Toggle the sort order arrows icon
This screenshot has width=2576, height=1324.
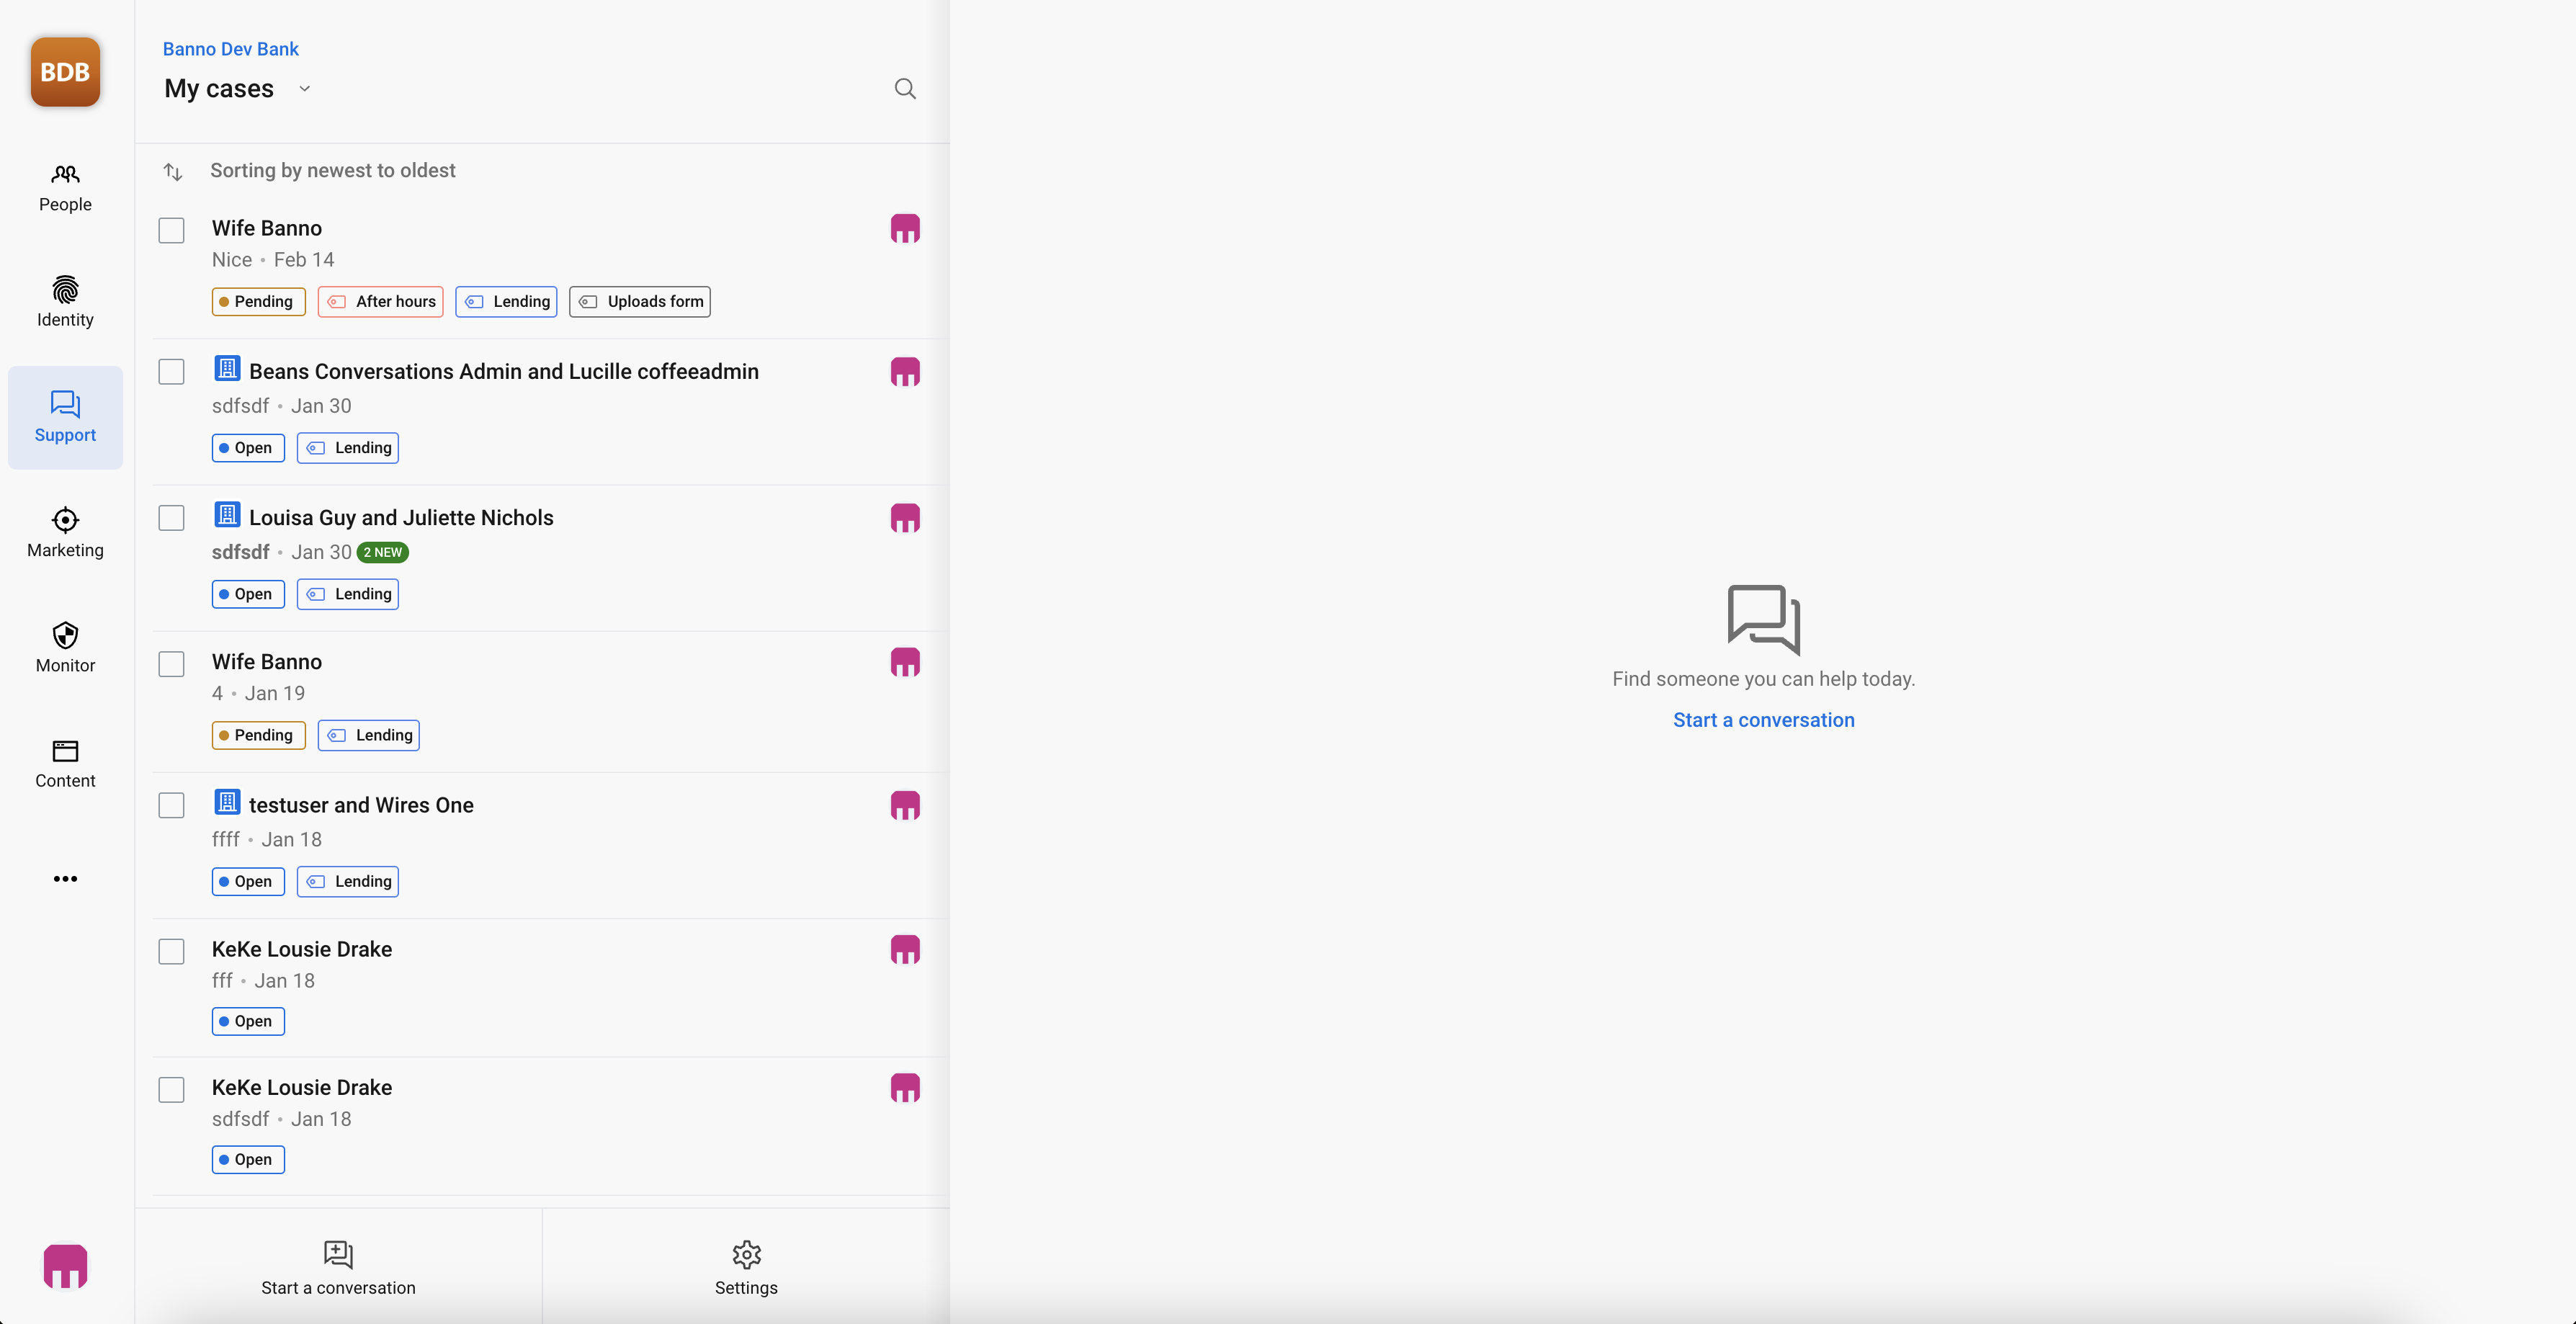pyautogui.click(x=173, y=172)
